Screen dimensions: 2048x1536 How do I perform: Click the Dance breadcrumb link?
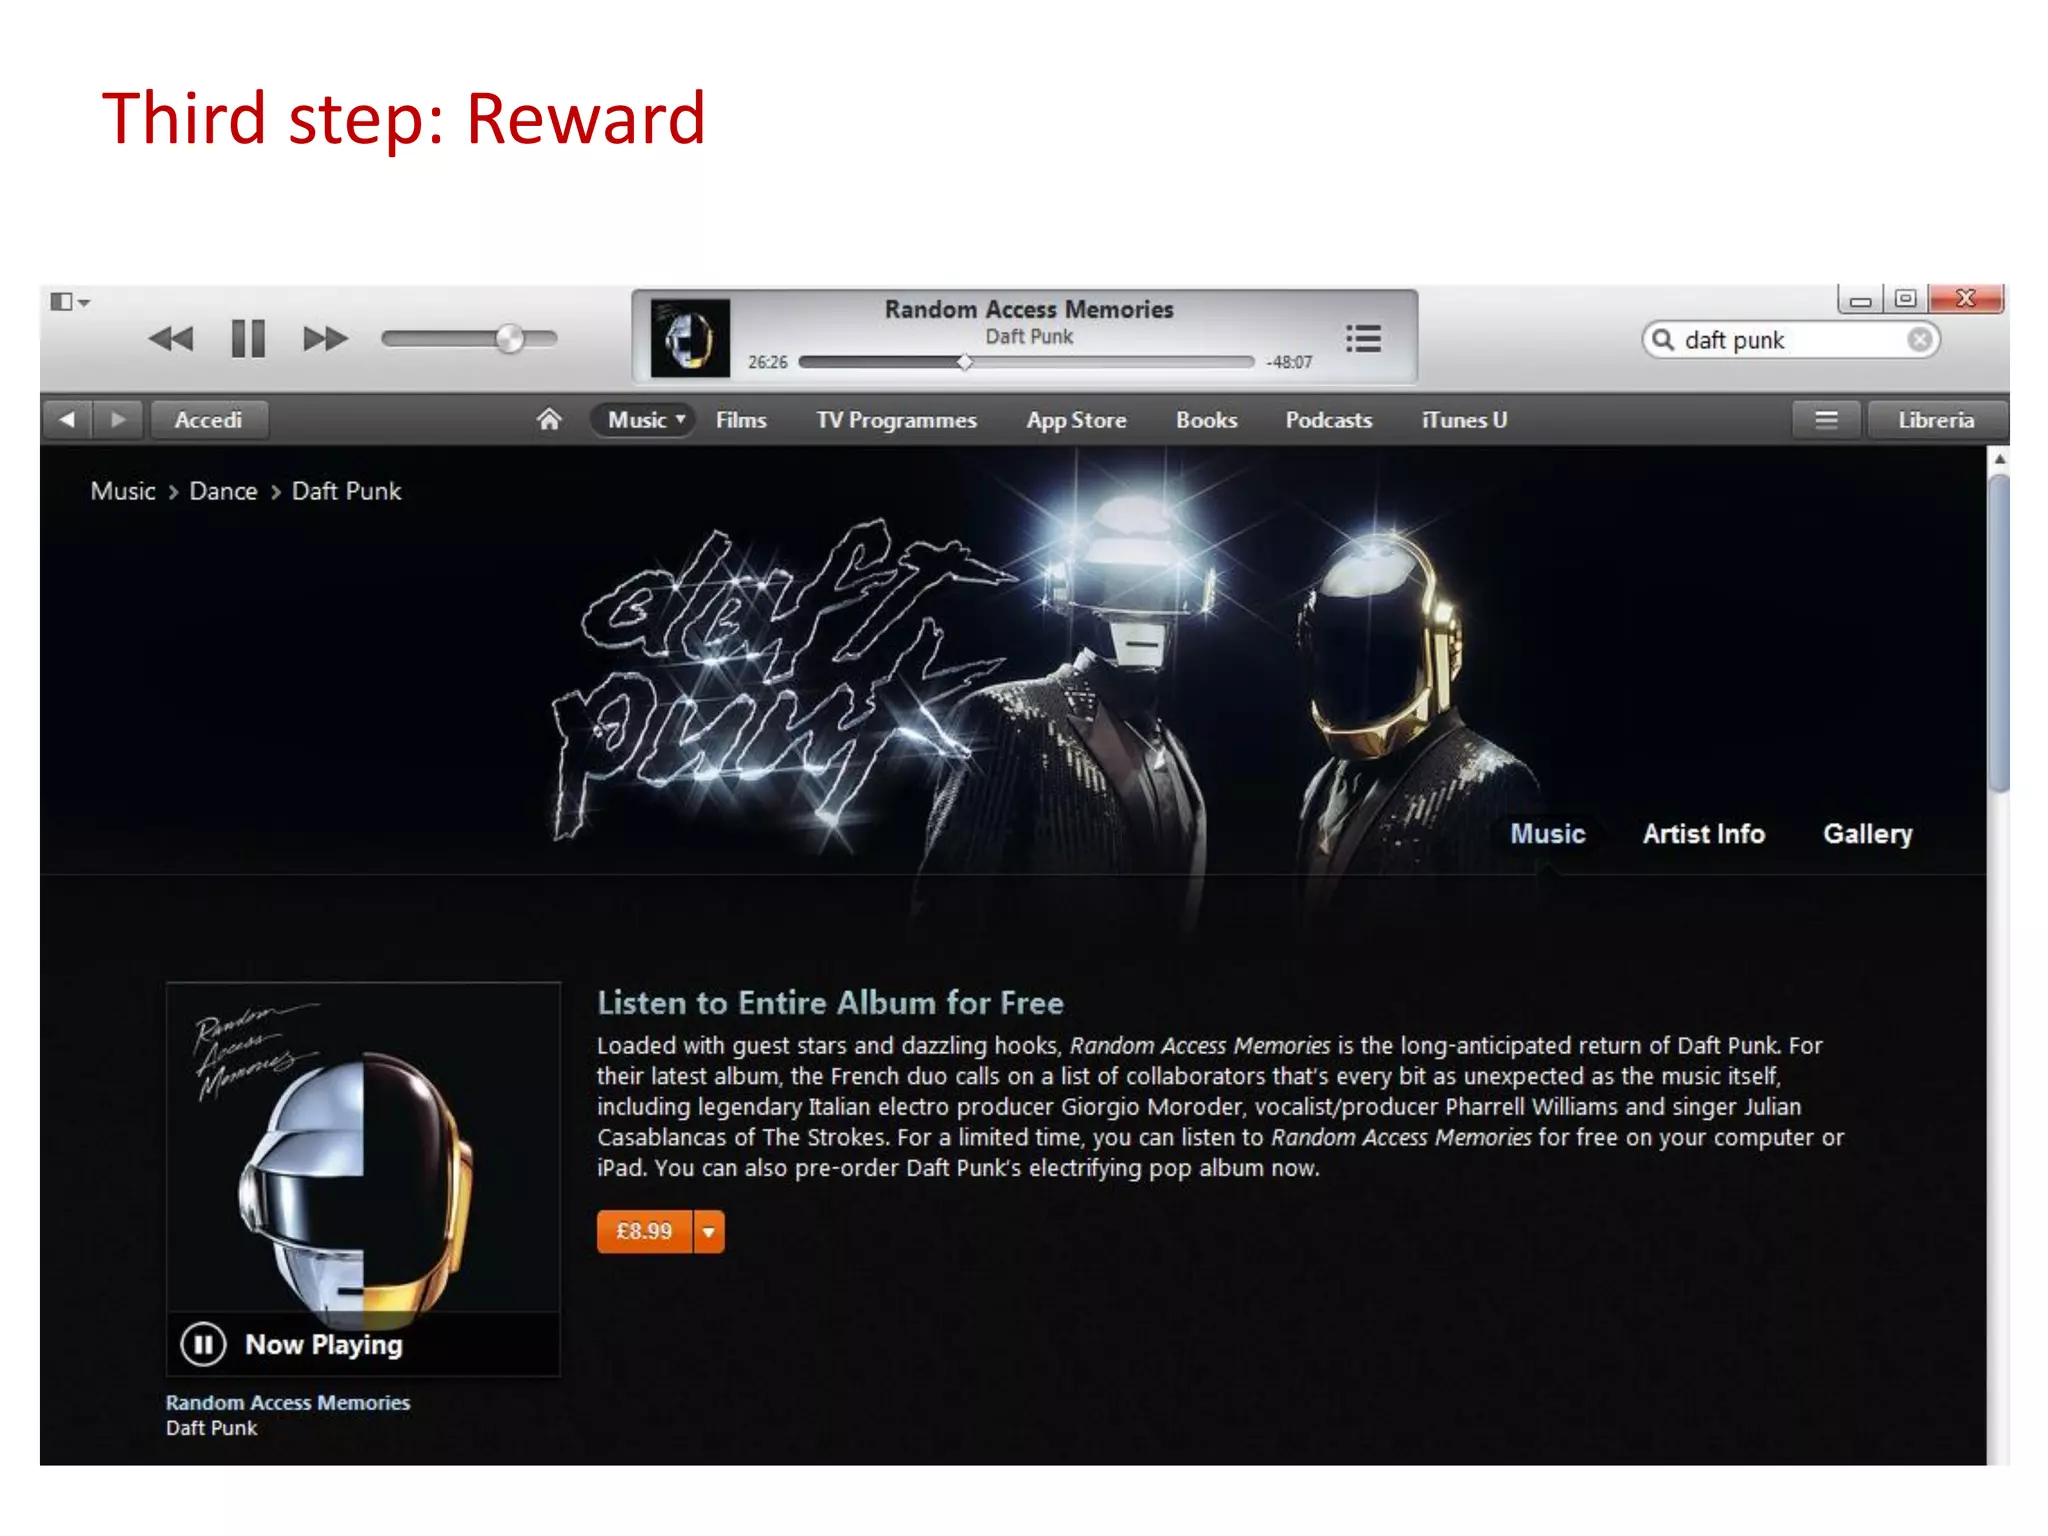tap(223, 491)
